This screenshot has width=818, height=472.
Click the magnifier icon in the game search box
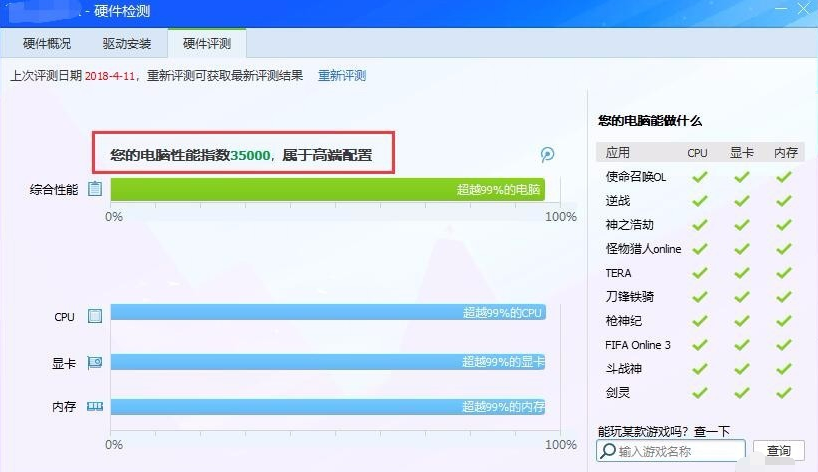coord(607,451)
